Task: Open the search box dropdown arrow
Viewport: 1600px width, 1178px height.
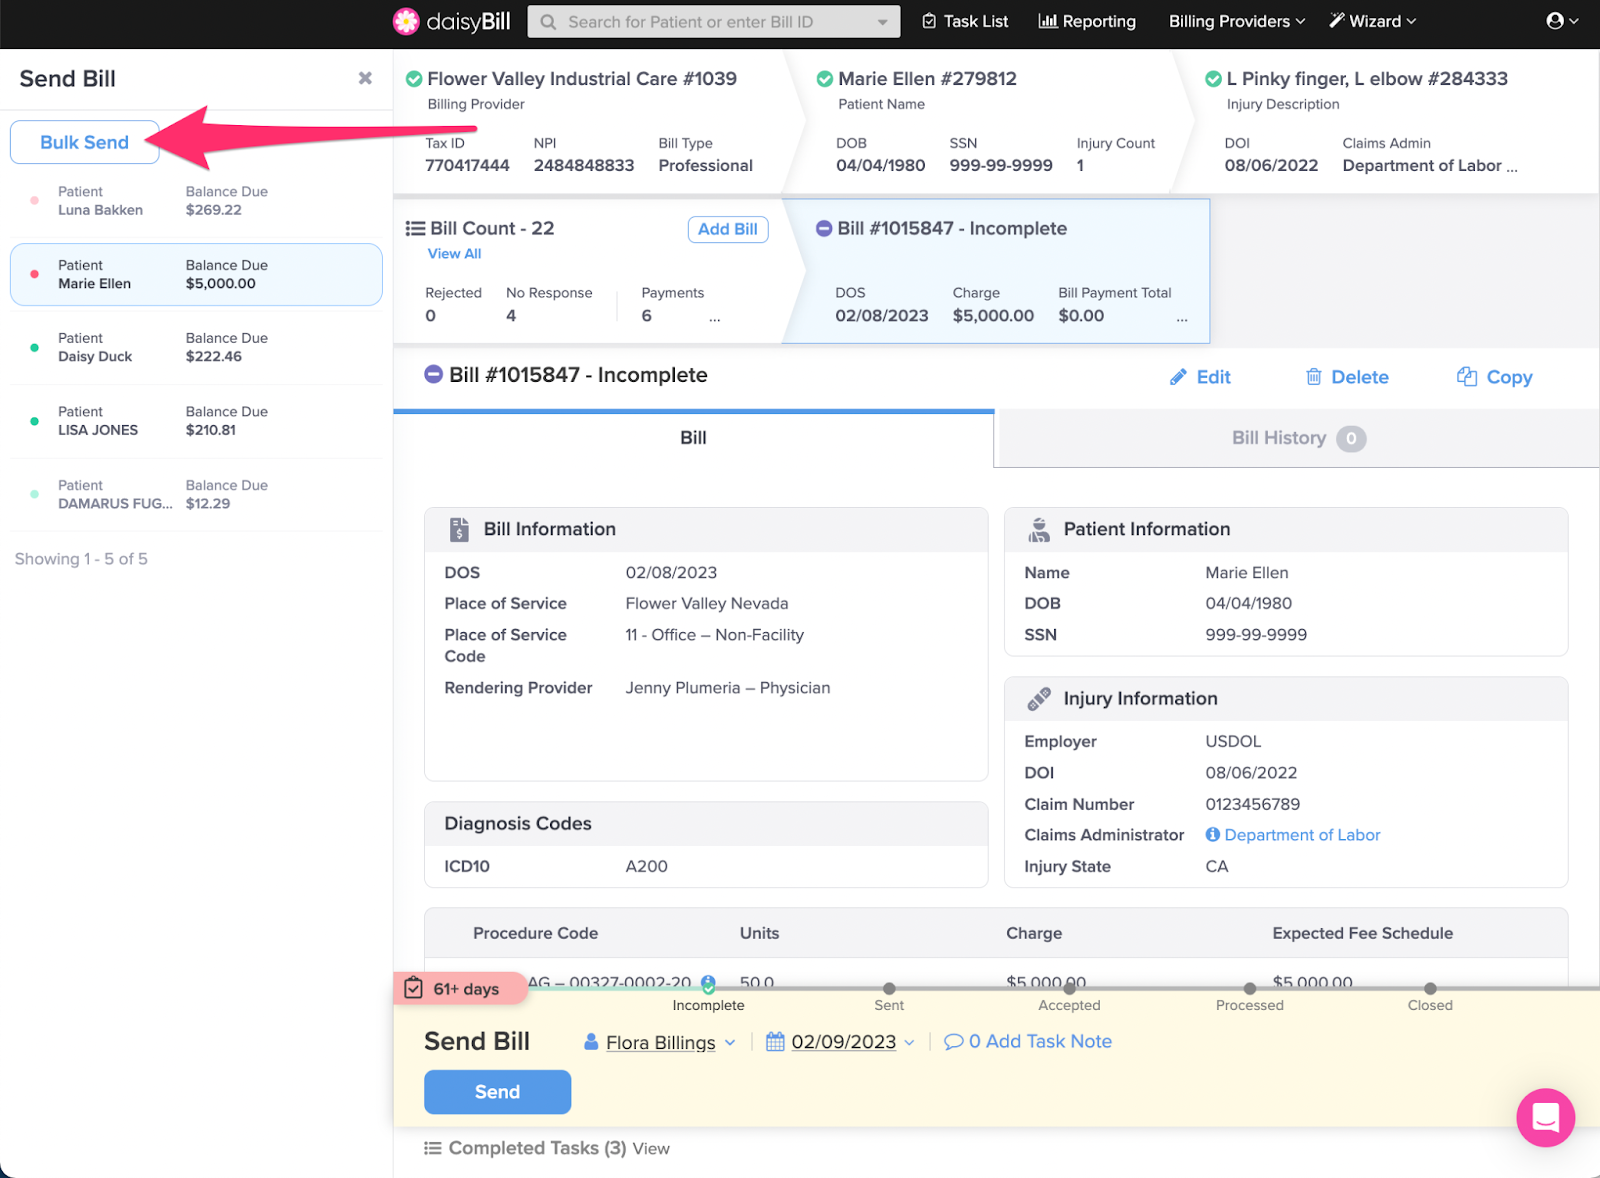Action: pos(882,22)
